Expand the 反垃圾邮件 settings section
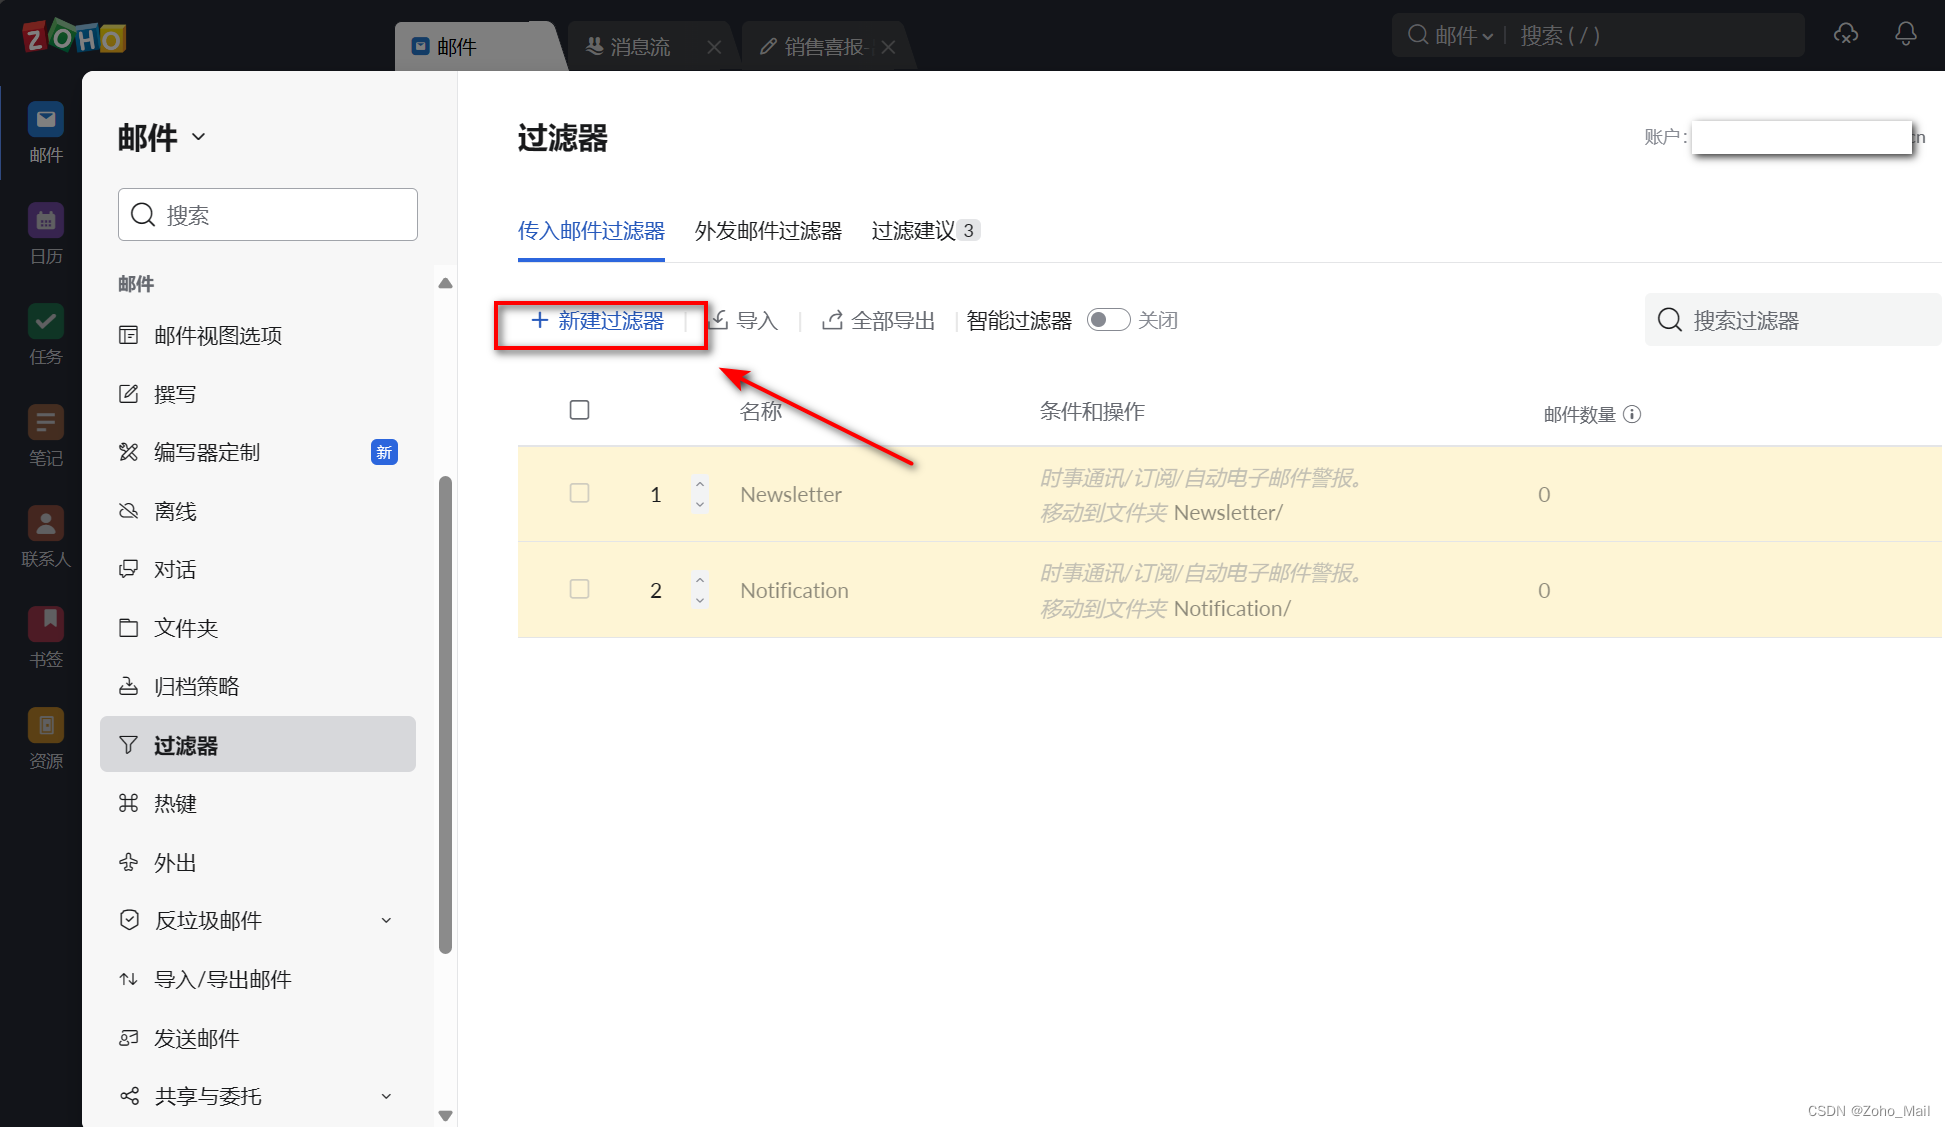Image resolution: width=1945 pixels, height=1127 pixels. point(386,921)
